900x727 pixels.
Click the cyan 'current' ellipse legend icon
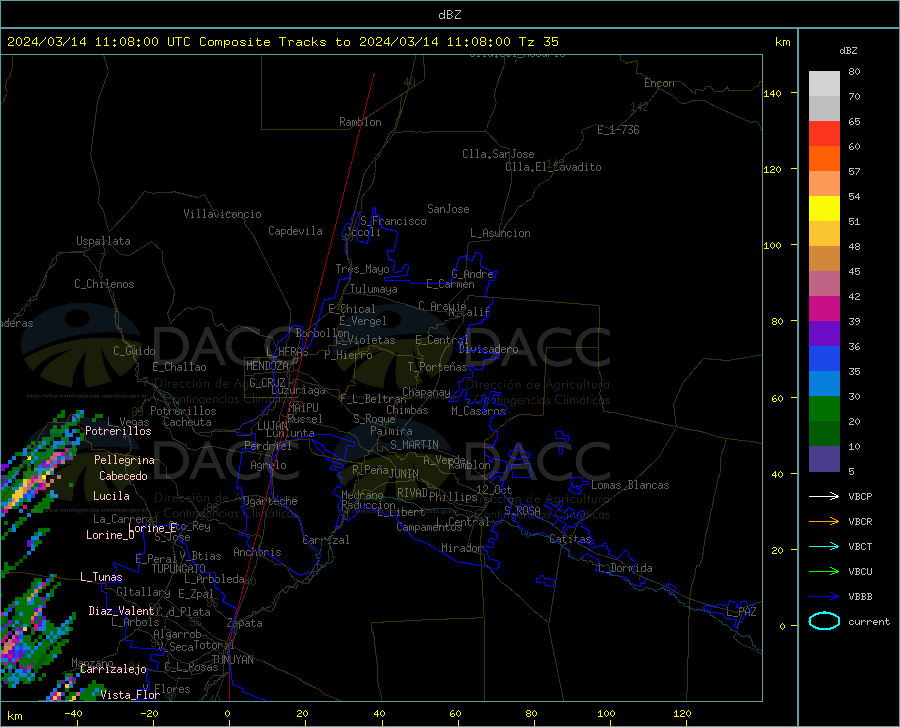824,621
